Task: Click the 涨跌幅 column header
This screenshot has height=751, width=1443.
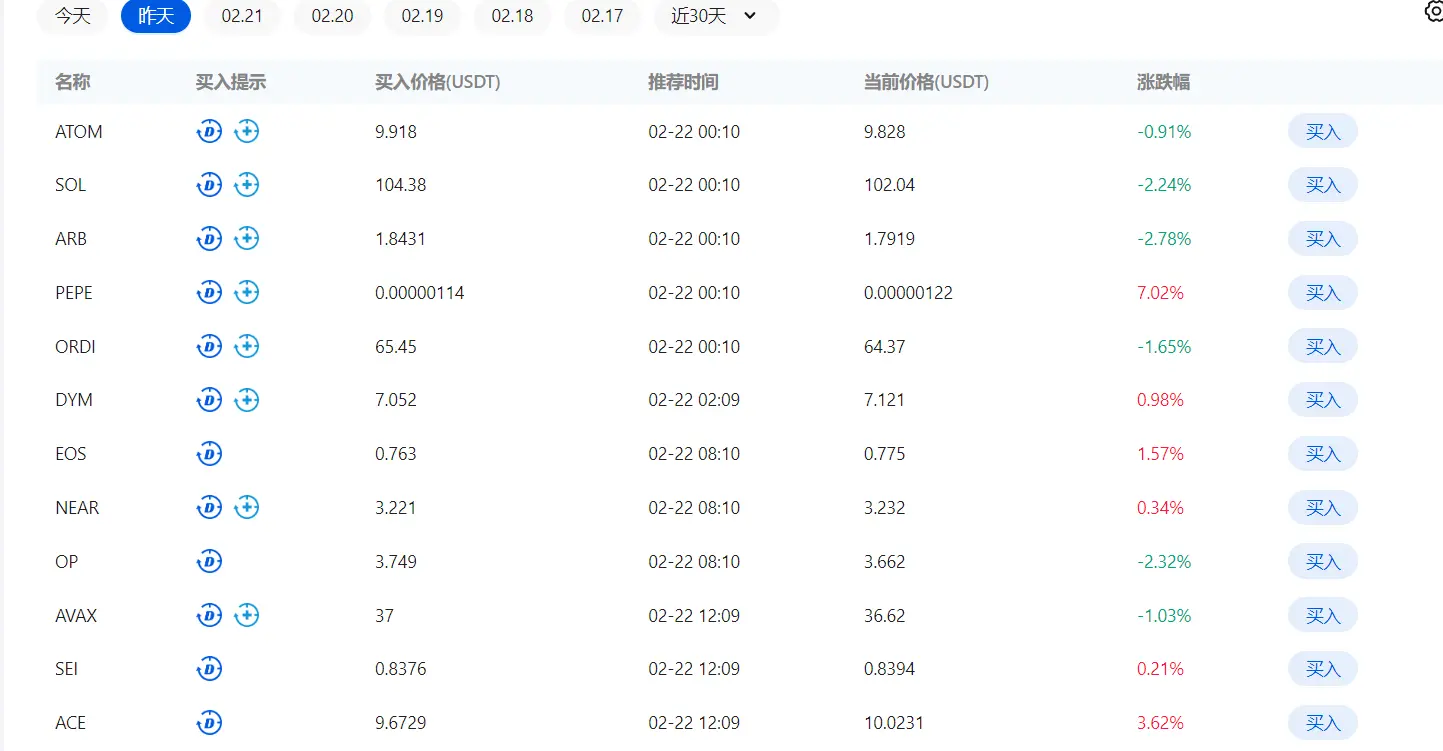Action: click(x=1163, y=82)
